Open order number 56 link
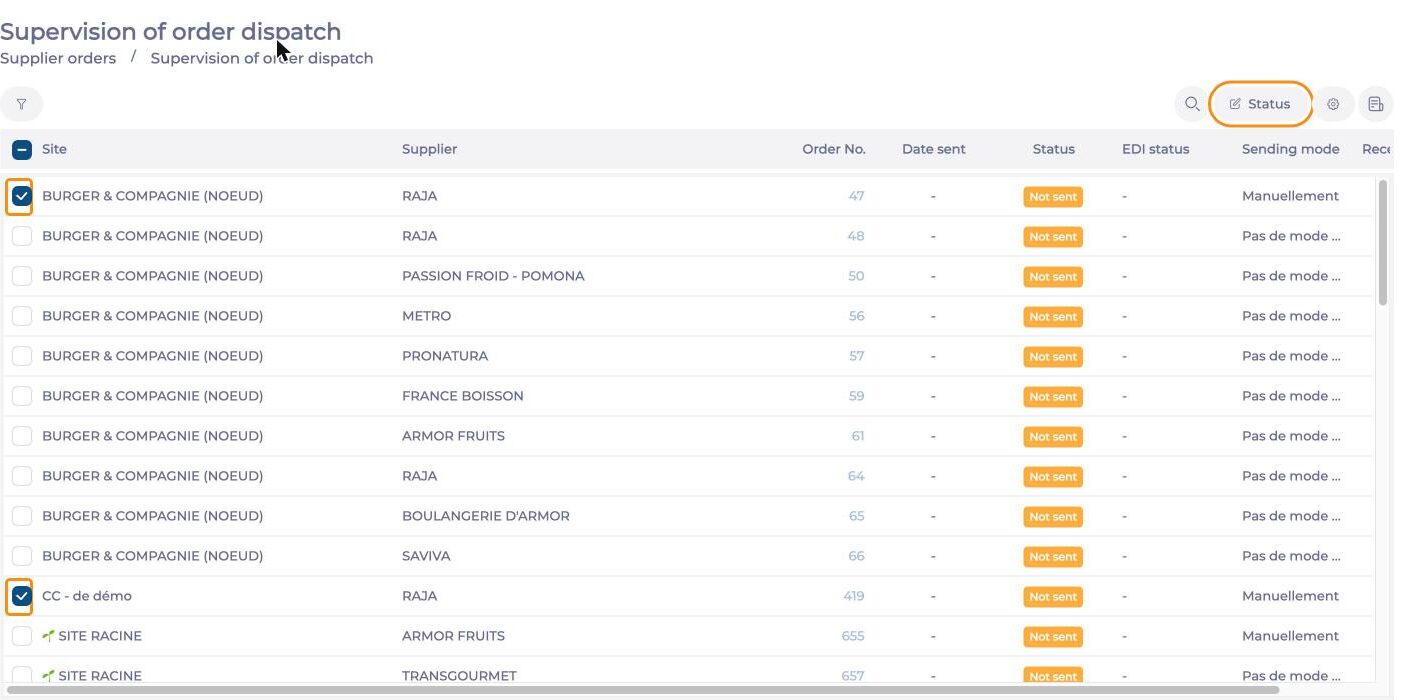Image resolution: width=1406 pixels, height=700 pixels. 856,316
